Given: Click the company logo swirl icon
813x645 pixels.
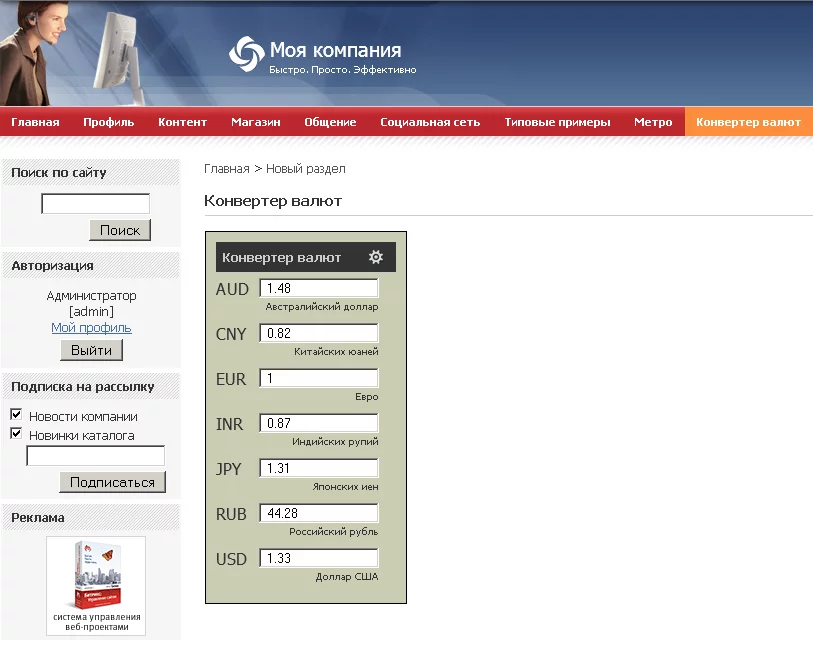Looking at the screenshot, I should (245, 54).
